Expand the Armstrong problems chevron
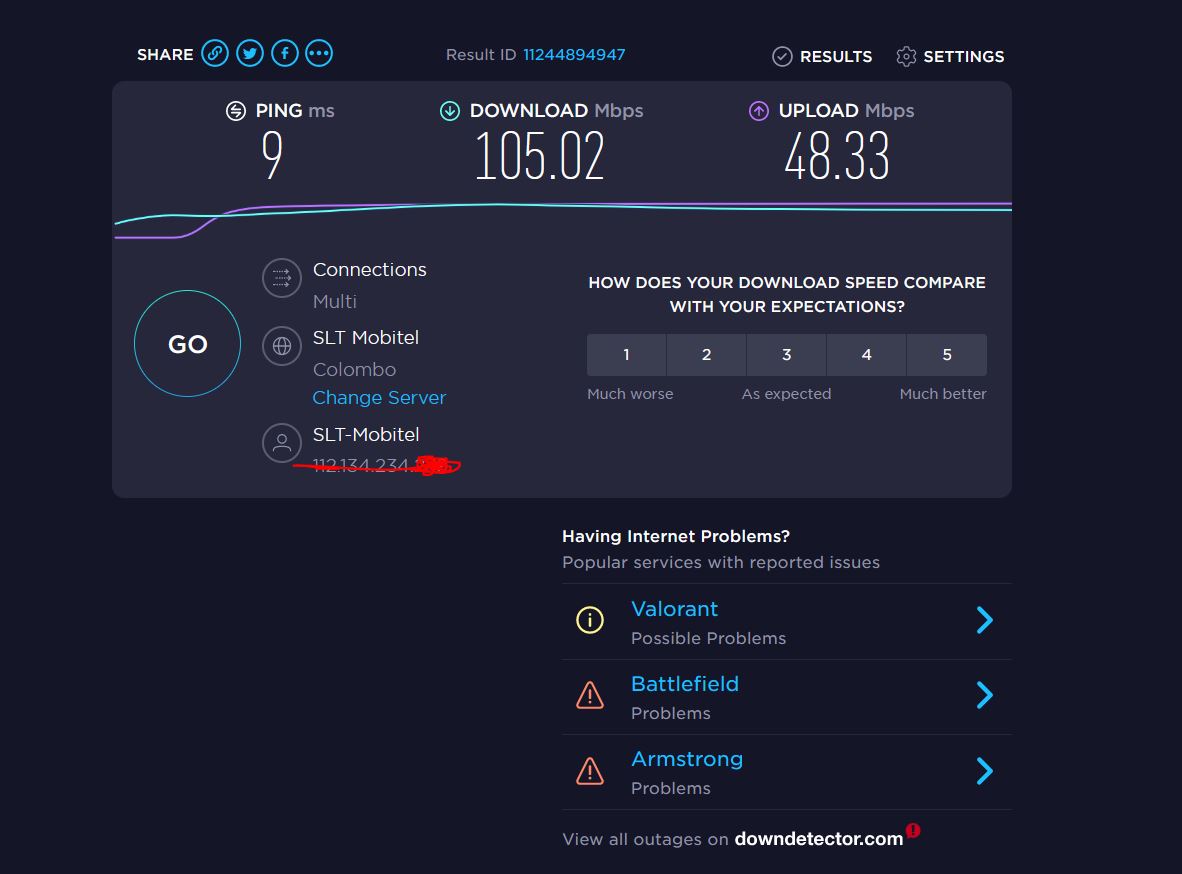 pos(984,771)
